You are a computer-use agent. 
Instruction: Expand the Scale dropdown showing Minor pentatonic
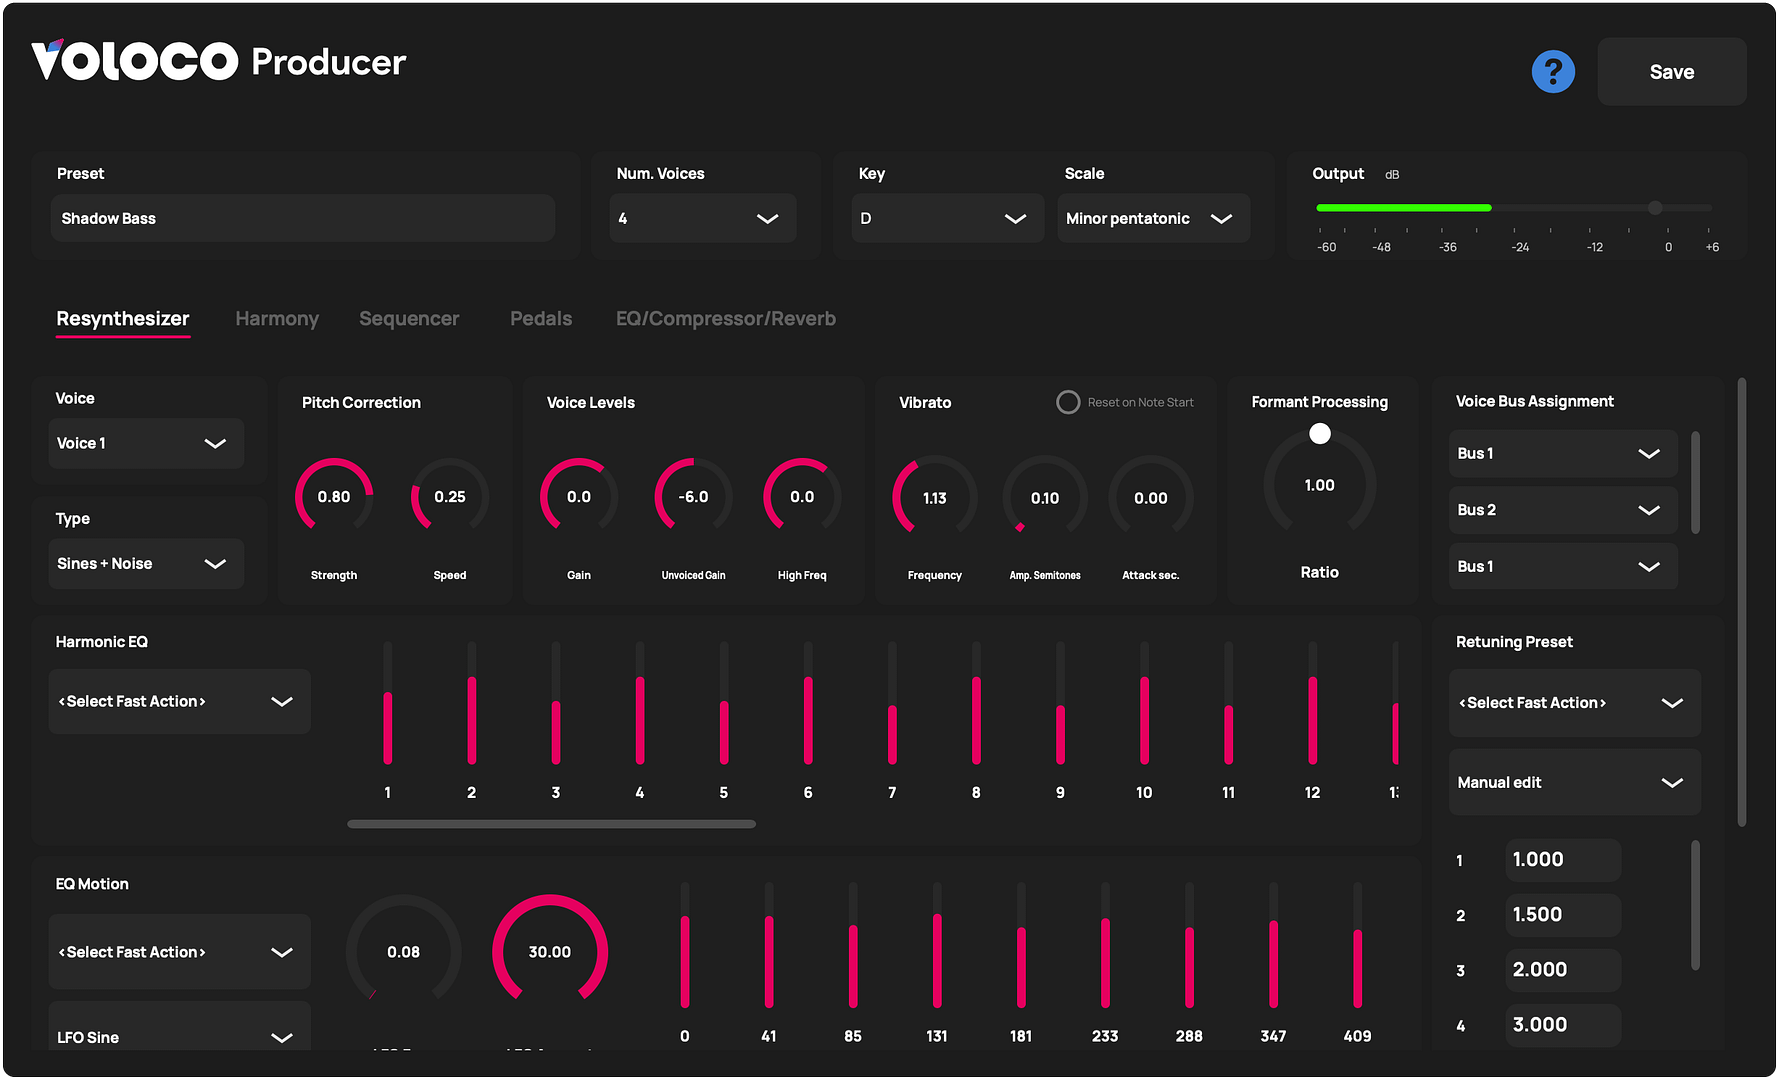tap(1152, 218)
